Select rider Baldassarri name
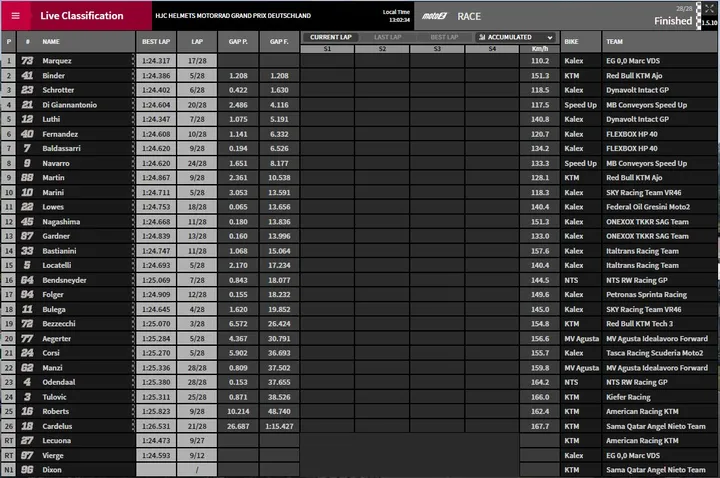 (61, 148)
